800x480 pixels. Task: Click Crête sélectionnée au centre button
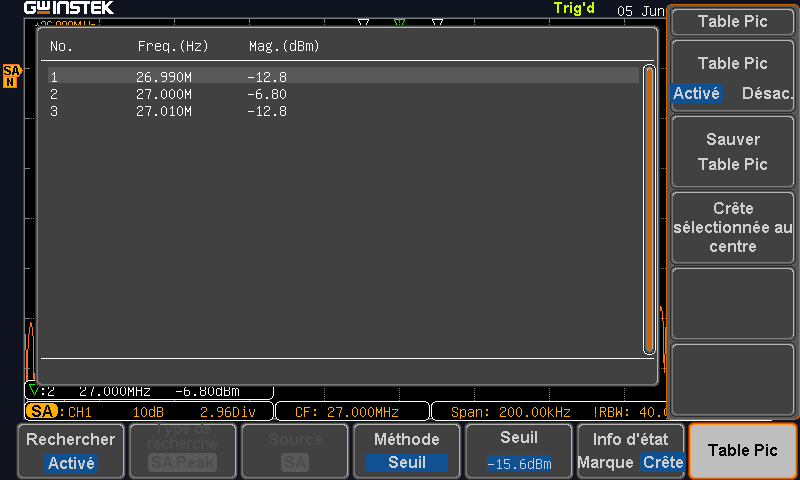tap(733, 228)
